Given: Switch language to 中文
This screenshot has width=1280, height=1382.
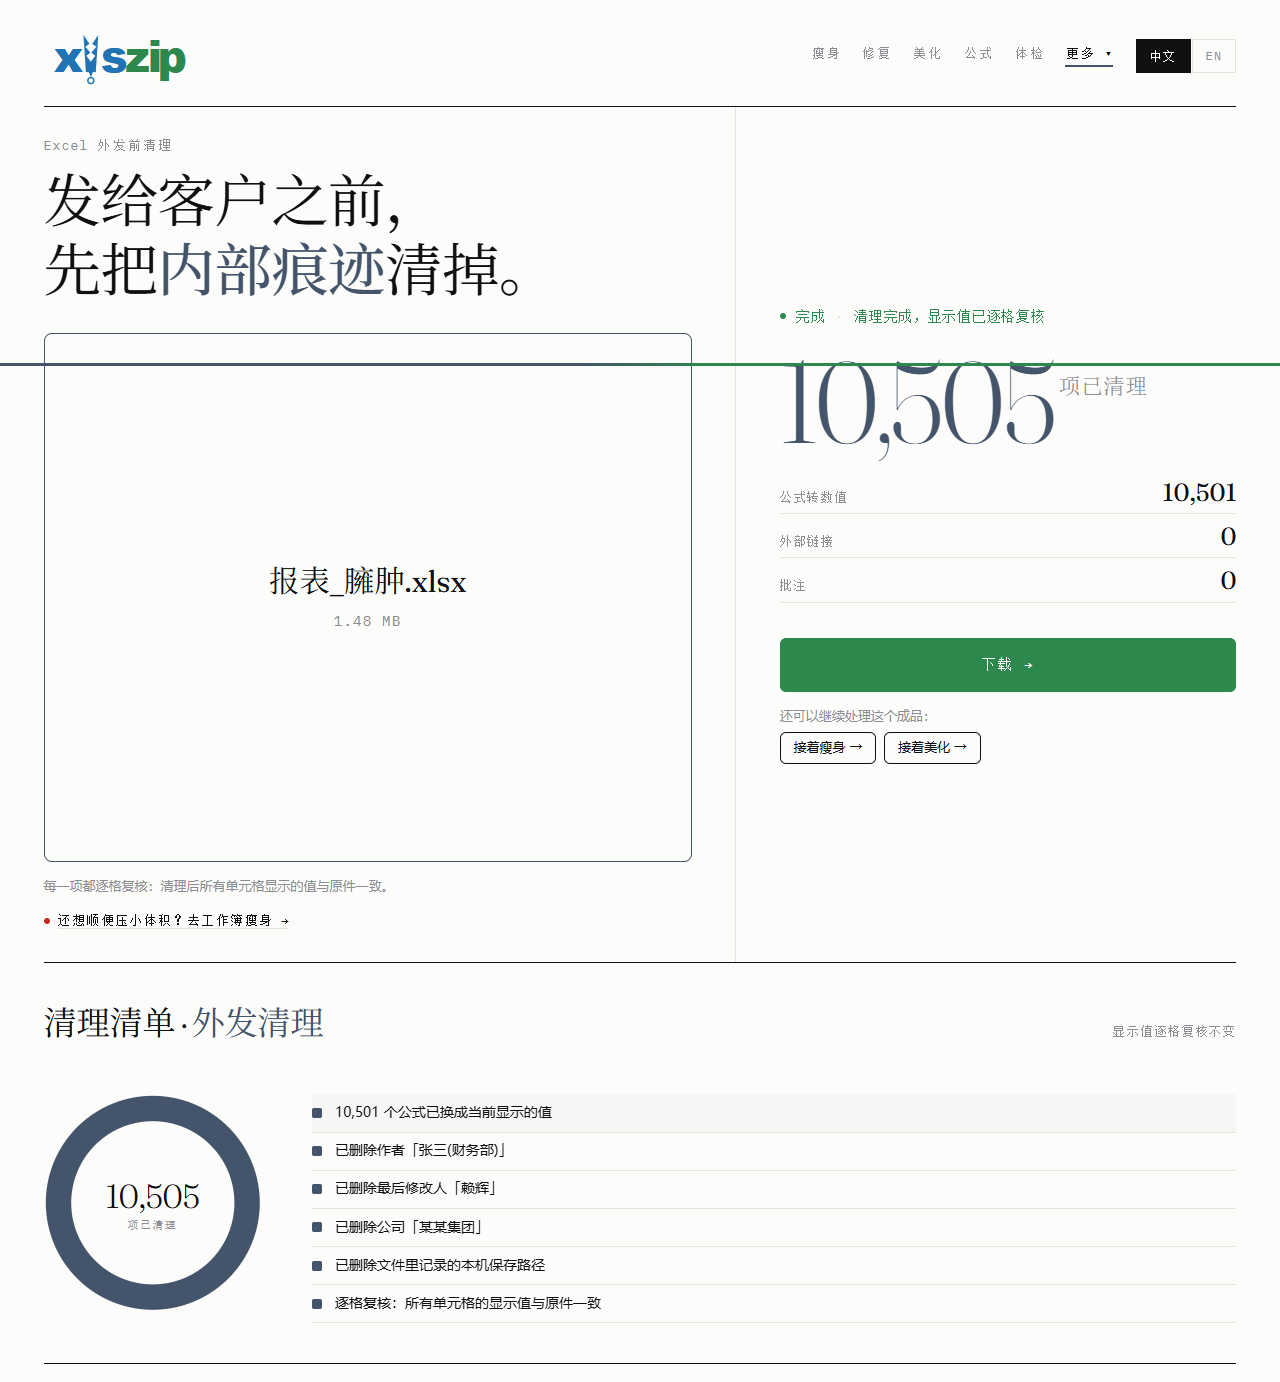Looking at the screenshot, I should click(1163, 56).
